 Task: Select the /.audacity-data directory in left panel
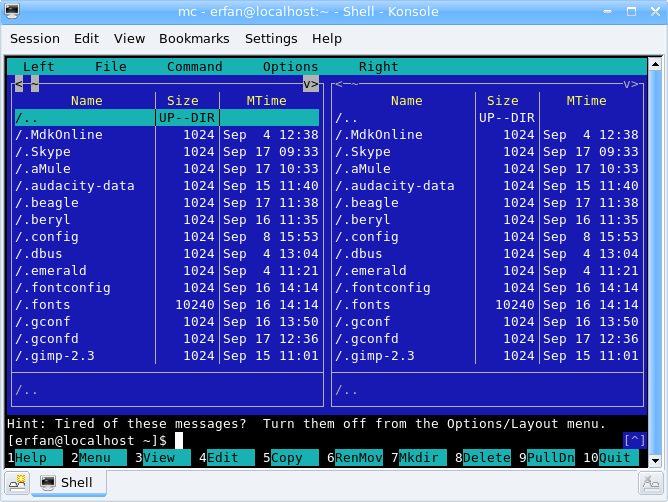75,186
